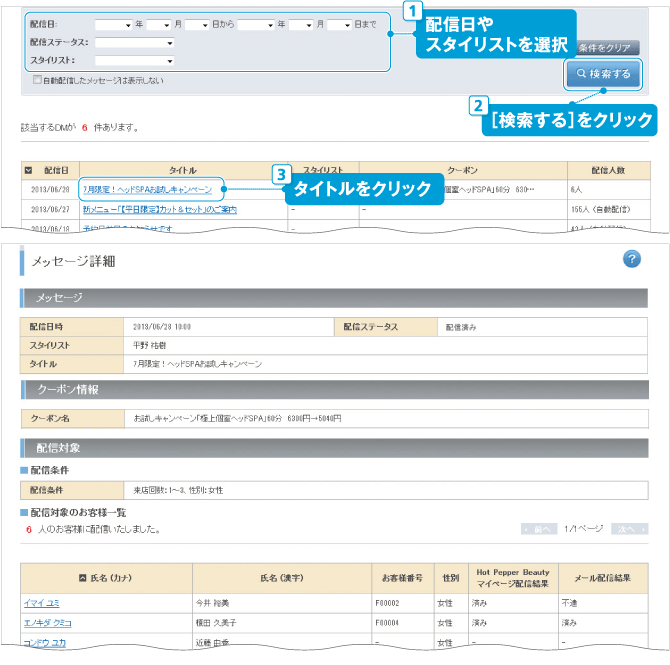
Task: Open the 7月限定！ヘッドSPAお試しキャンペーン title link
Action: 147,189
